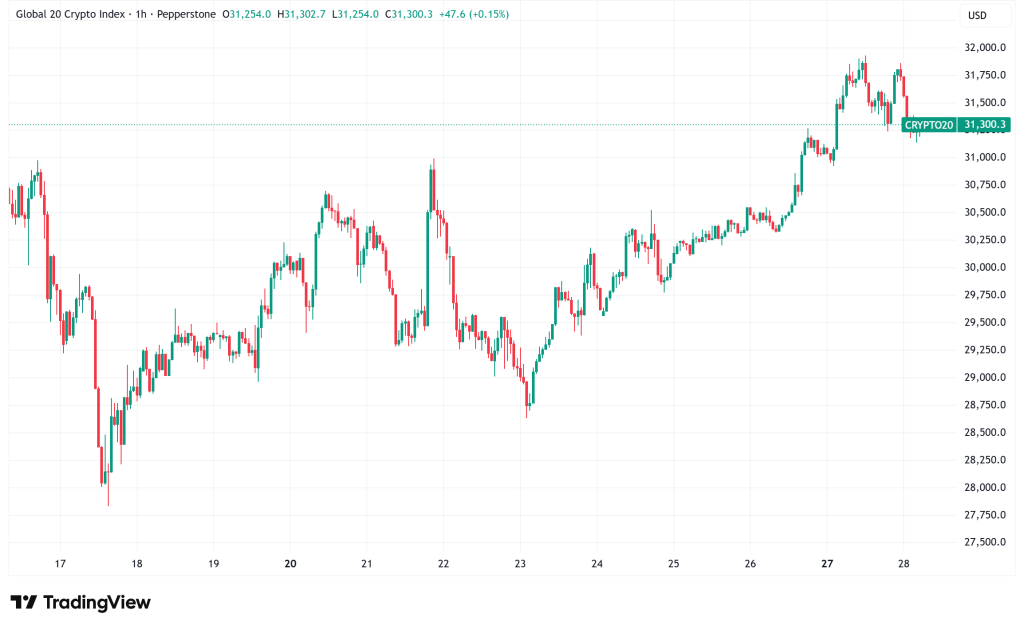
Task: Click the open value O31,254.0
Action: click(250, 14)
